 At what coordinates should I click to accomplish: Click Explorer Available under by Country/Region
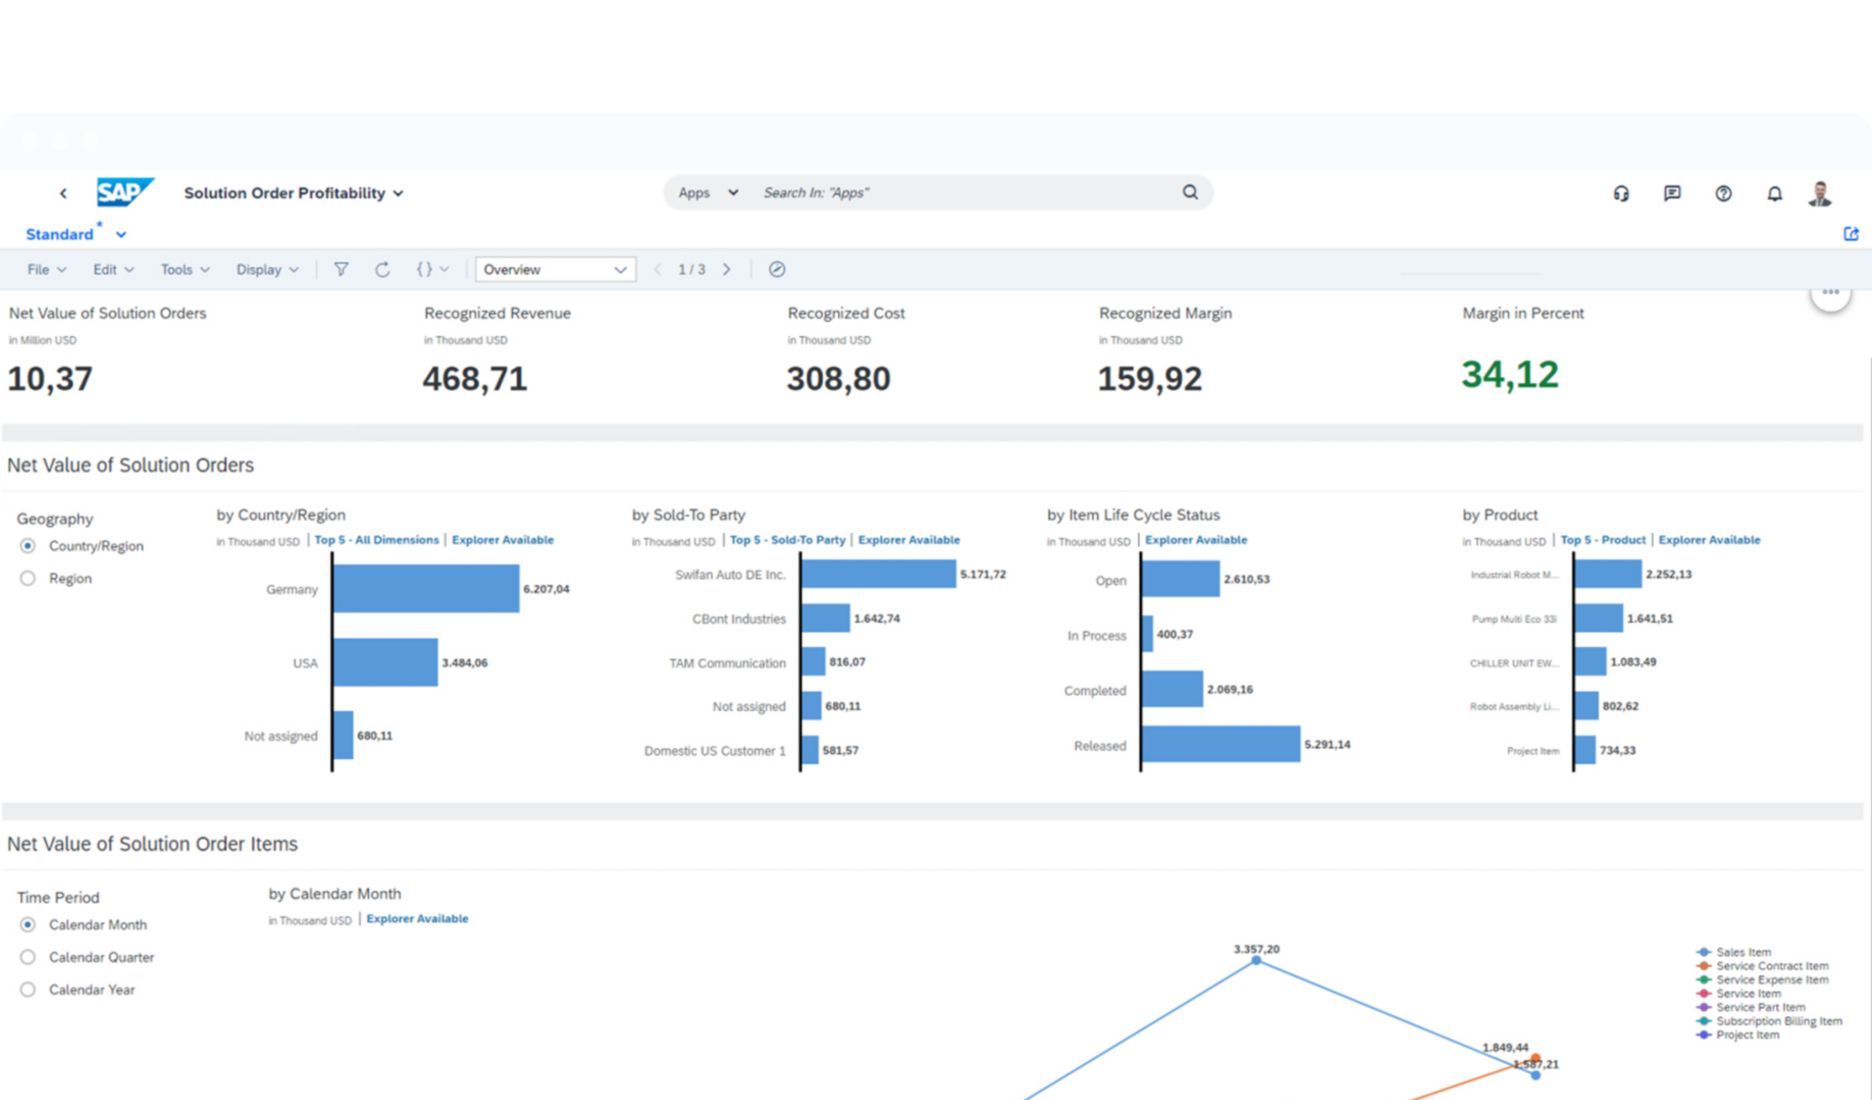[x=502, y=539]
